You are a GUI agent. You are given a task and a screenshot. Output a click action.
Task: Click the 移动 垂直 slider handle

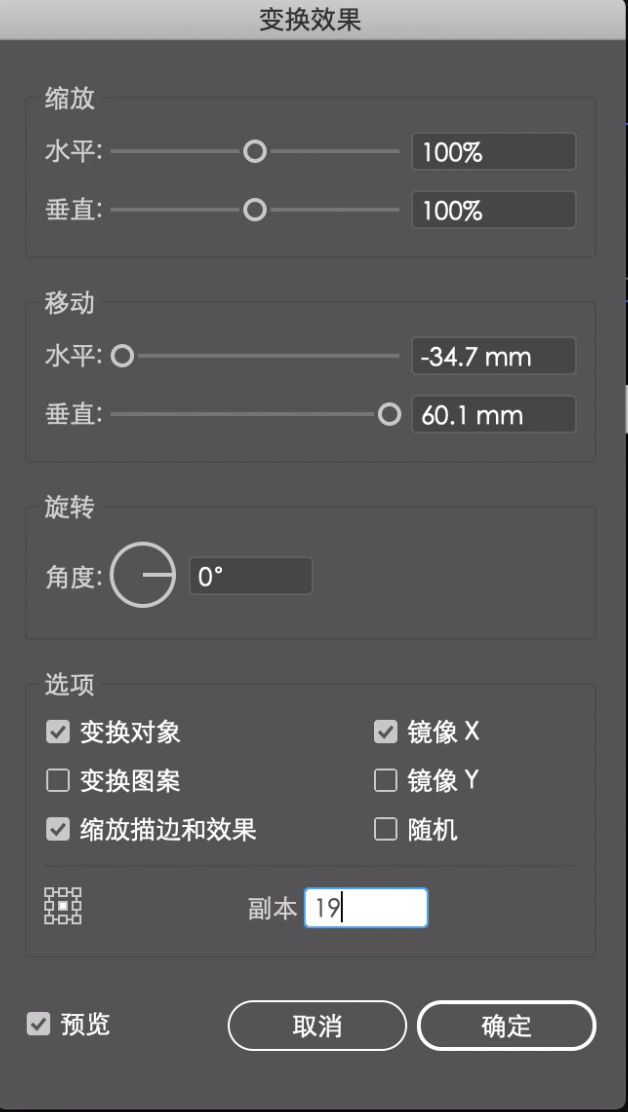click(389, 414)
